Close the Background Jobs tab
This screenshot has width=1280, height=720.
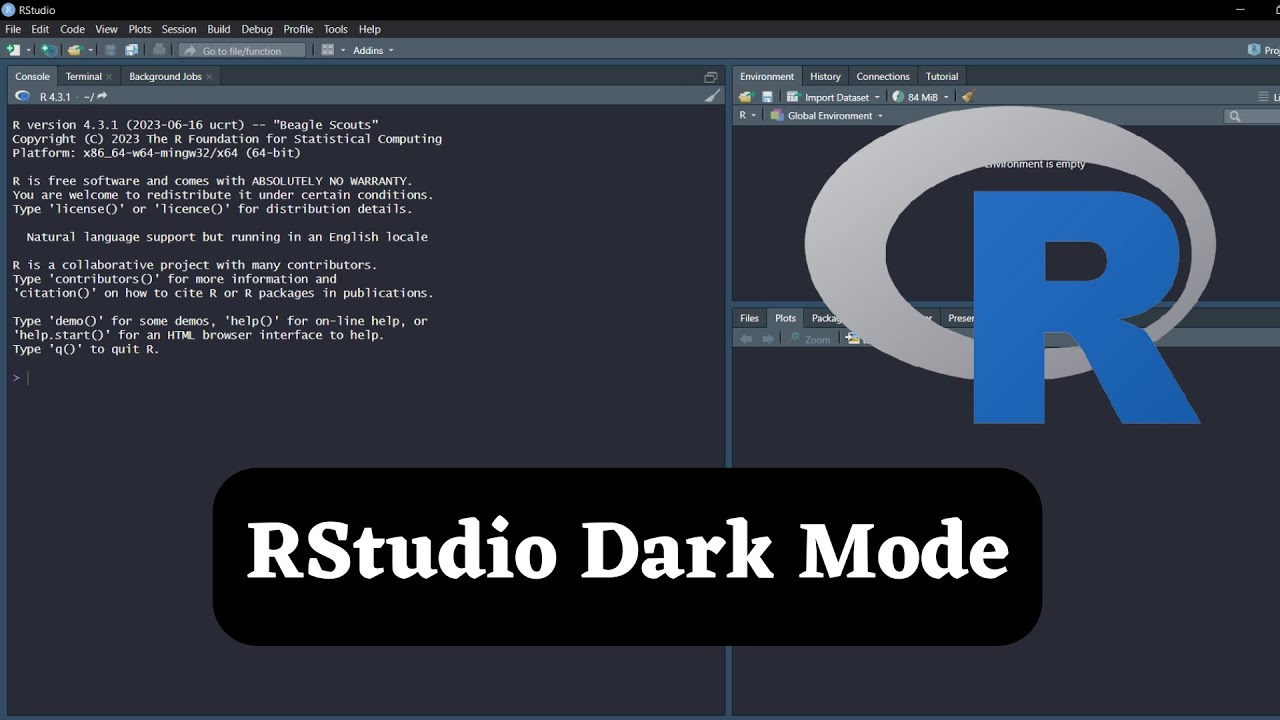(x=209, y=76)
